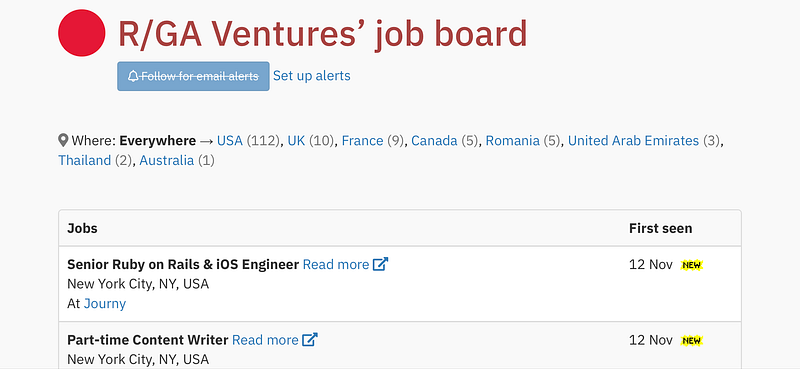Viewport: 800px width, 369px height.
Task: Filter jobs by Thailand
Action: click(x=85, y=161)
